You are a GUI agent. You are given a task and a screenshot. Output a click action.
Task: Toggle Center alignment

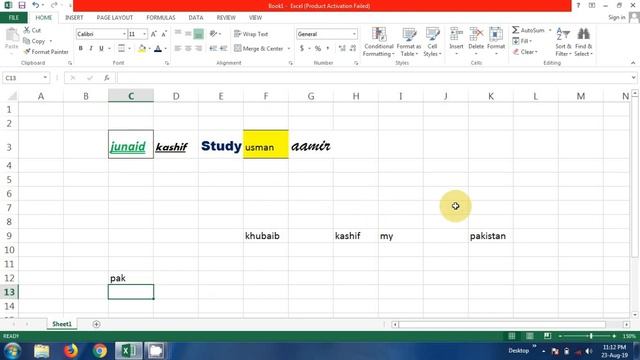pos(188,49)
